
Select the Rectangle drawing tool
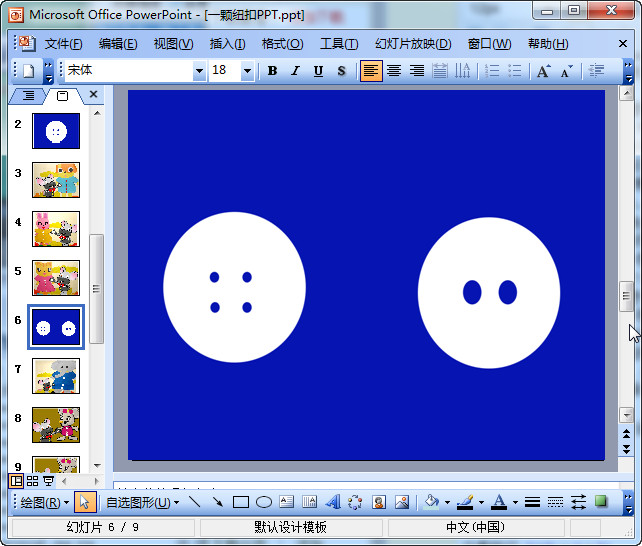pyautogui.click(x=241, y=502)
